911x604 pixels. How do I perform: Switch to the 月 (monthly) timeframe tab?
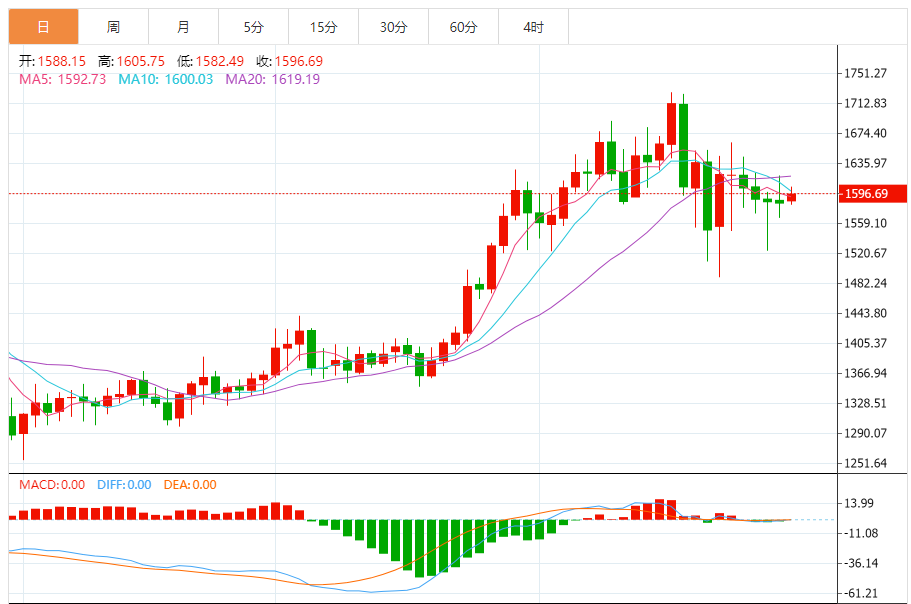pos(183,27)
